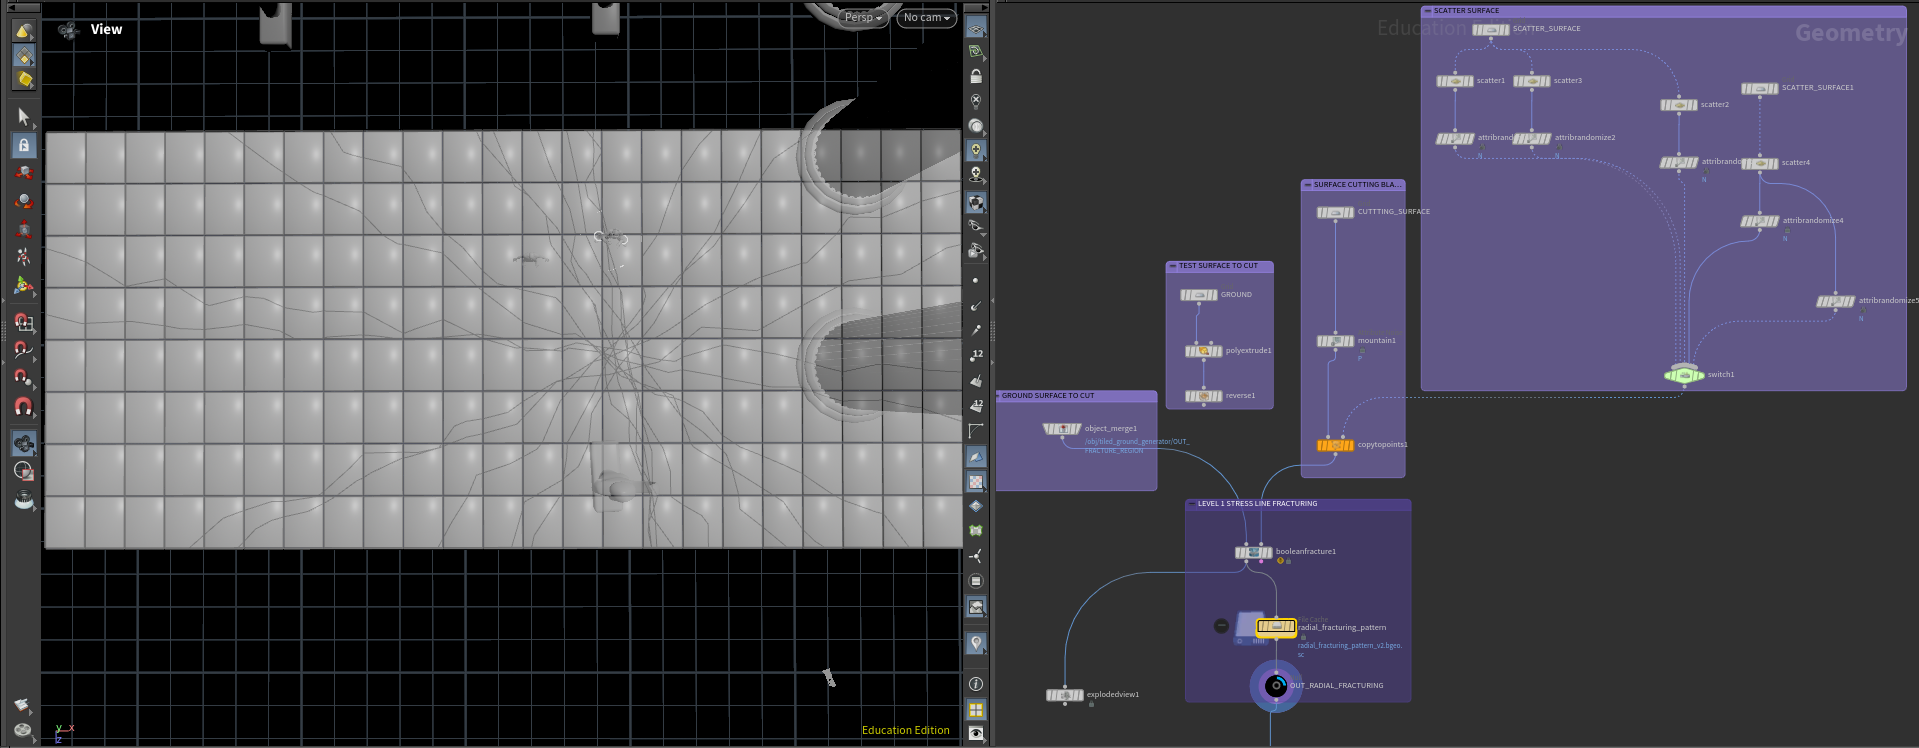The width and height of the screenshot is (1919, 748).
Task: Click the map pin marker icon in display toolbar
Action: click(976, 643)
